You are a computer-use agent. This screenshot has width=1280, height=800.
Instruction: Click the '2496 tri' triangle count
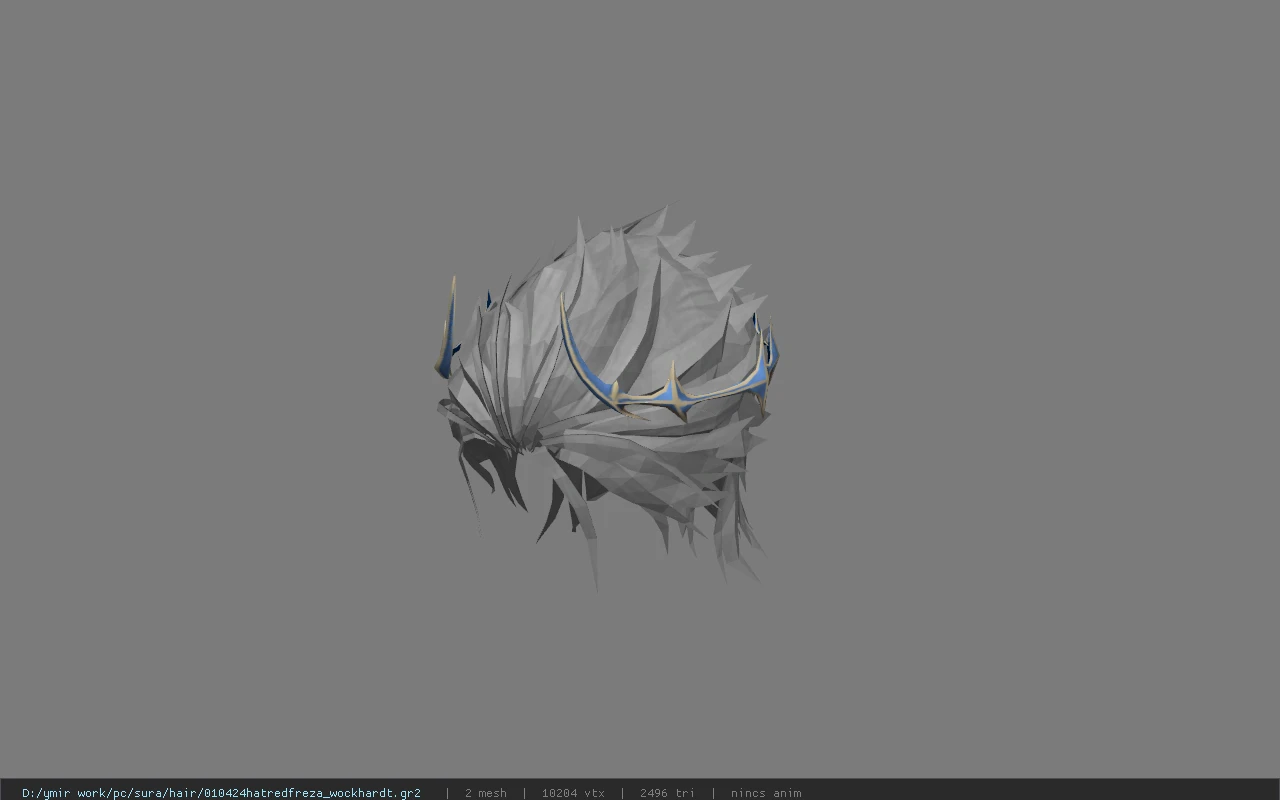pos(667,793)
